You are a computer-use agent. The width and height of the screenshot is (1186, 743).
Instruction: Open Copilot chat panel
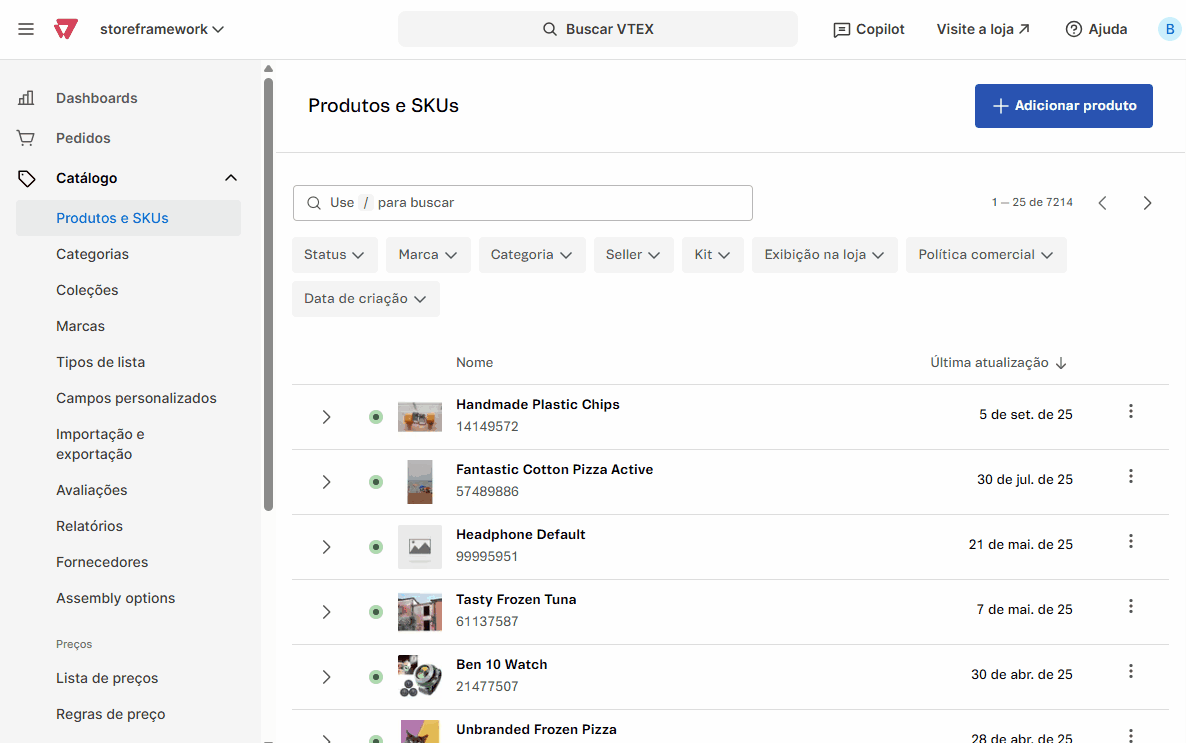click(x=868, y=29)
